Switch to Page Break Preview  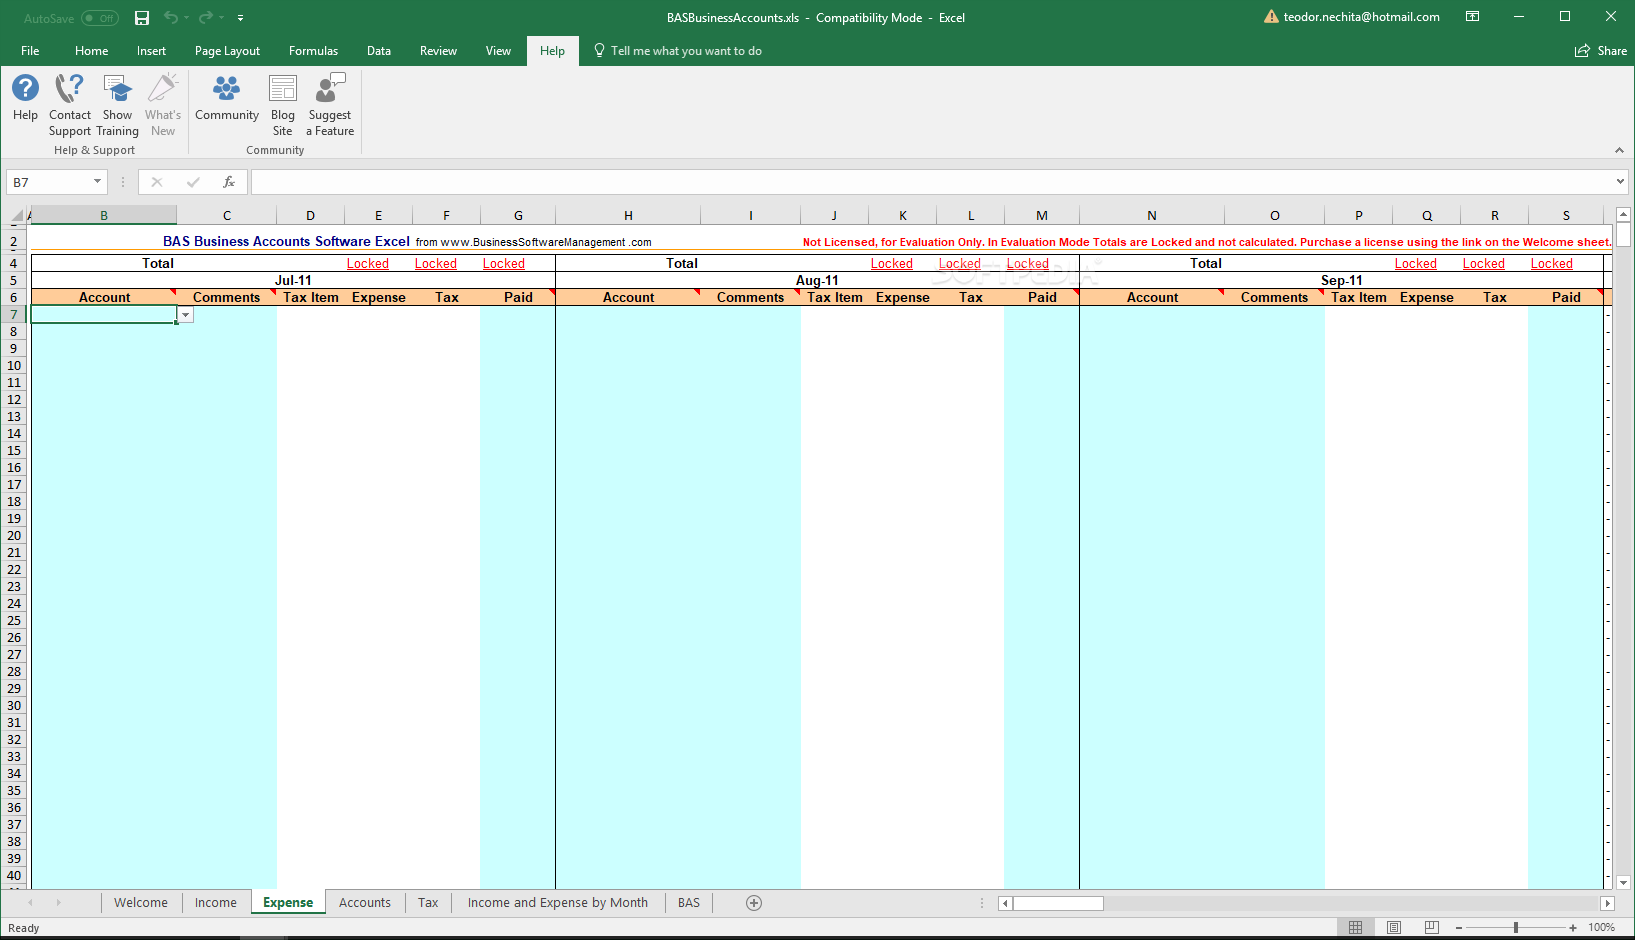tap(1432, 928)
